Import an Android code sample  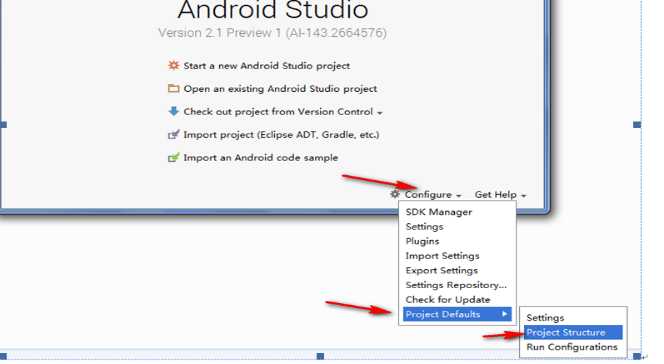260,157
